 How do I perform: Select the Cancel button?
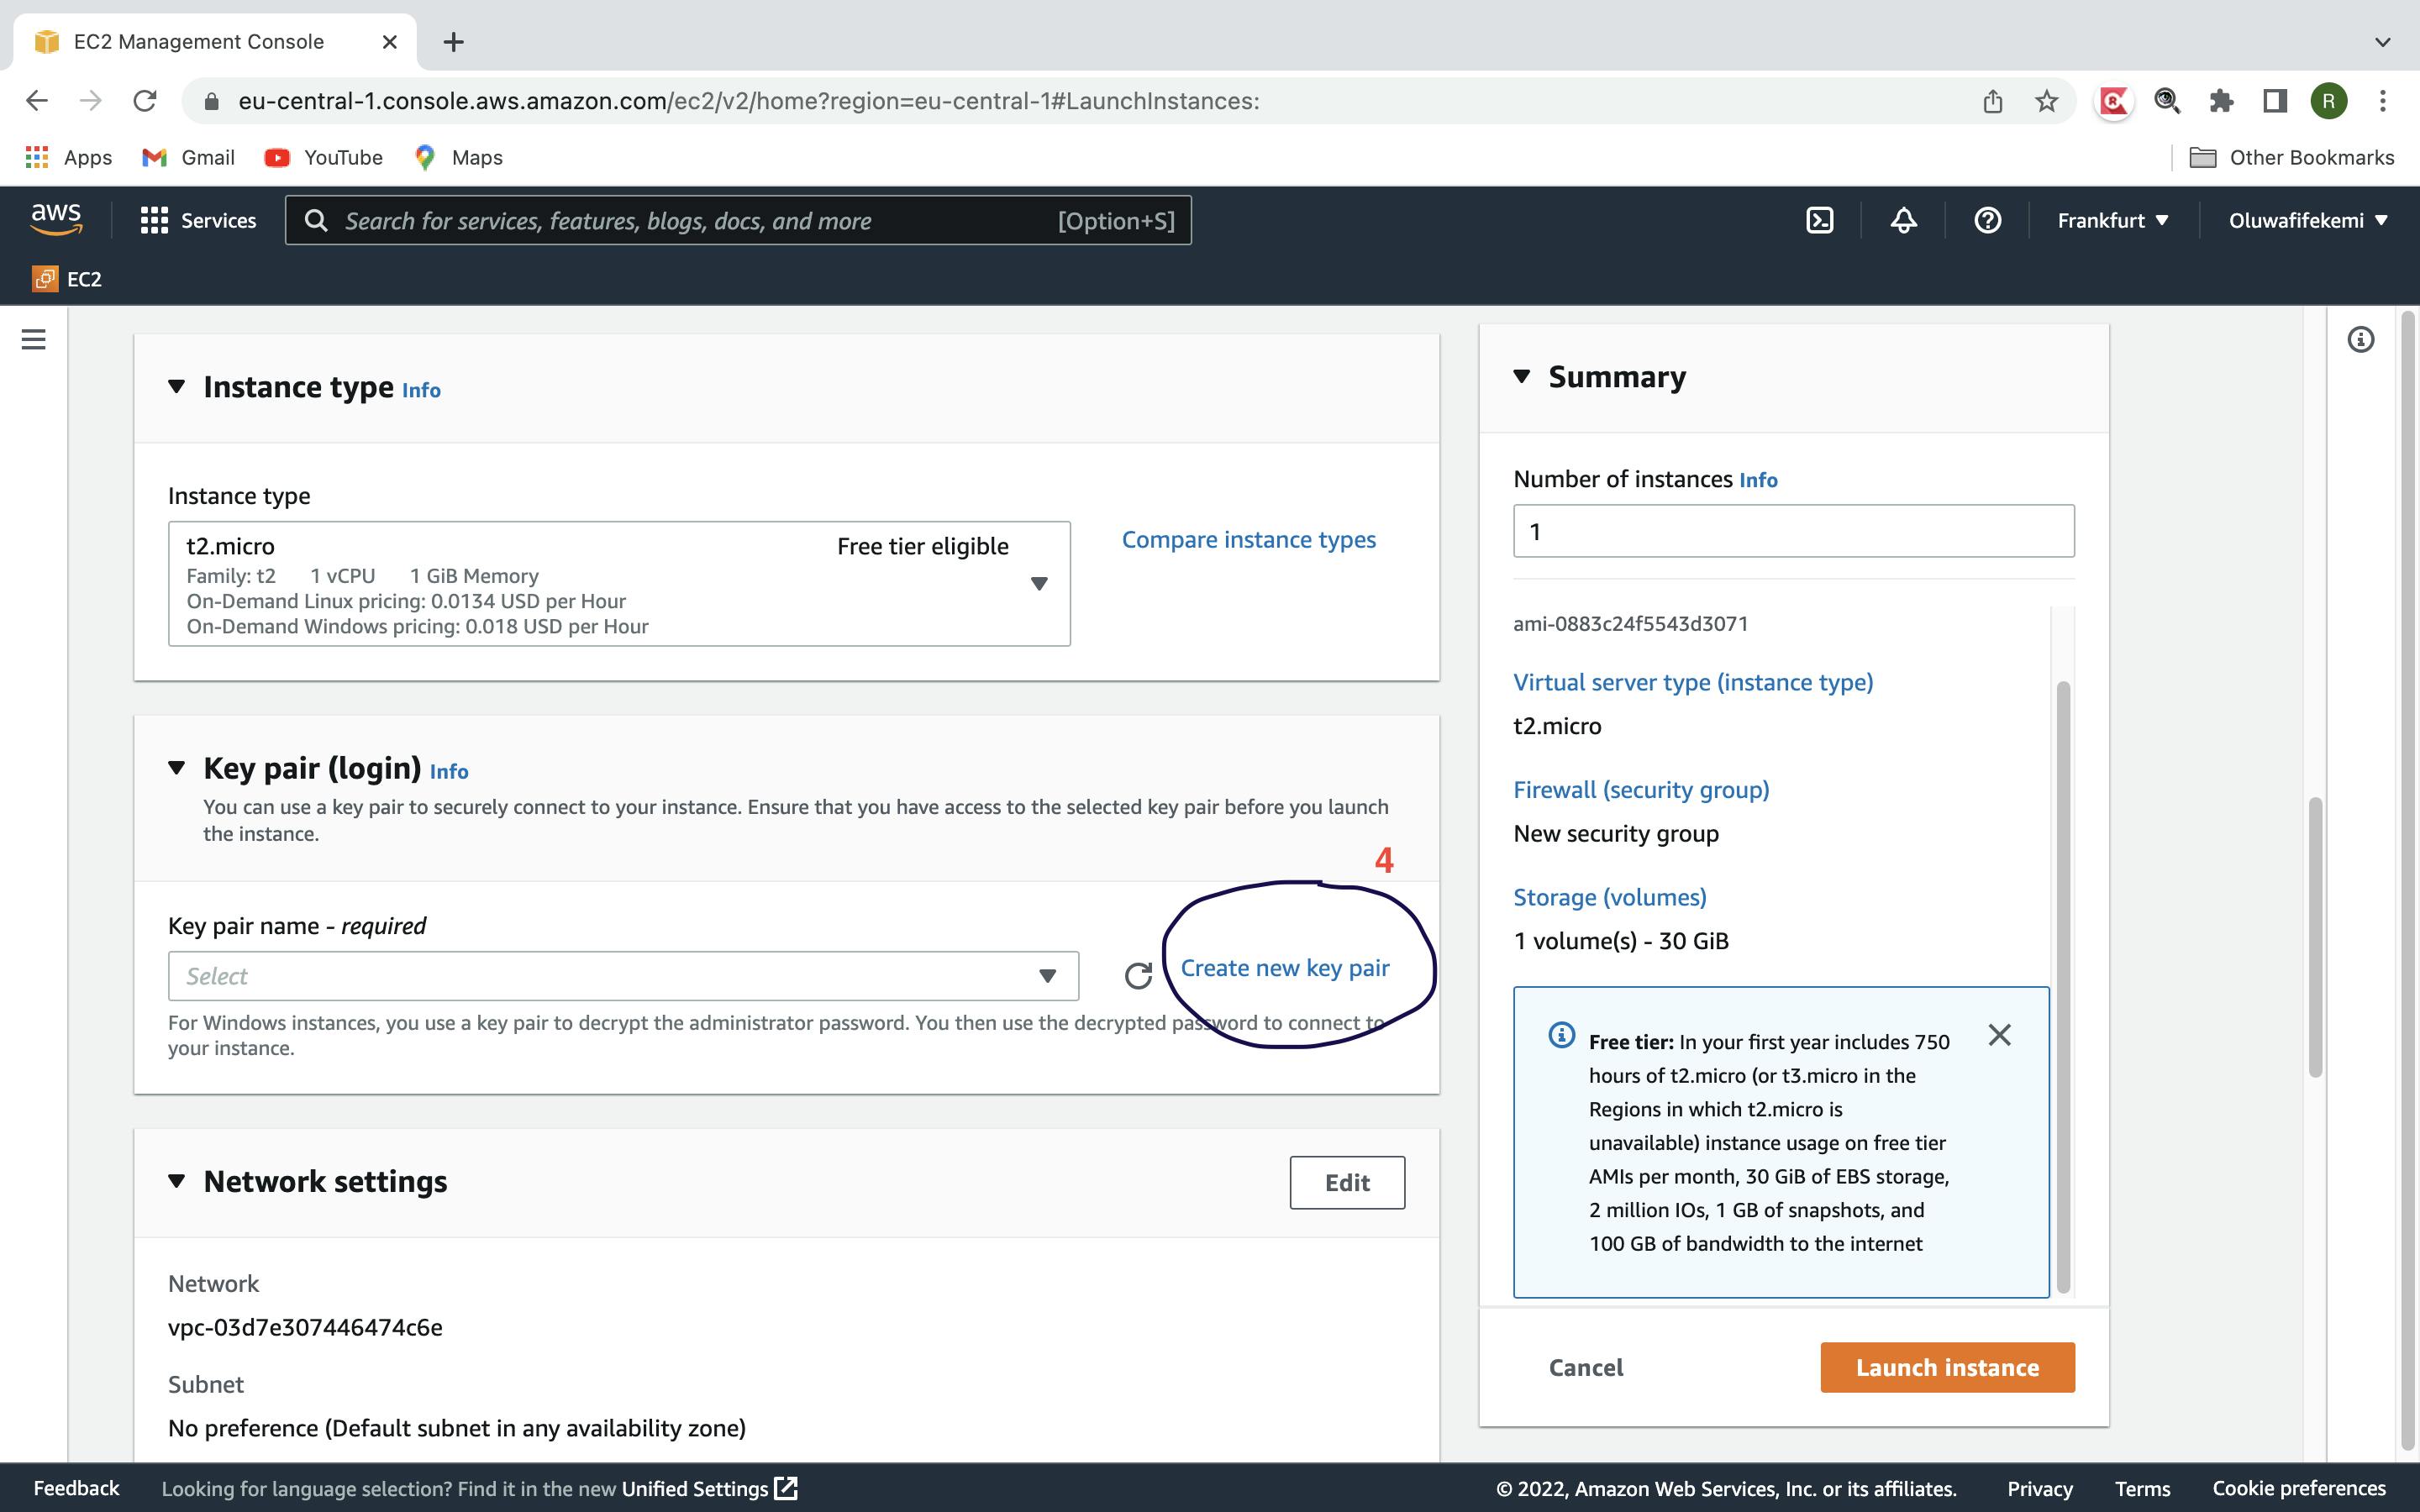(1586, 1366)
